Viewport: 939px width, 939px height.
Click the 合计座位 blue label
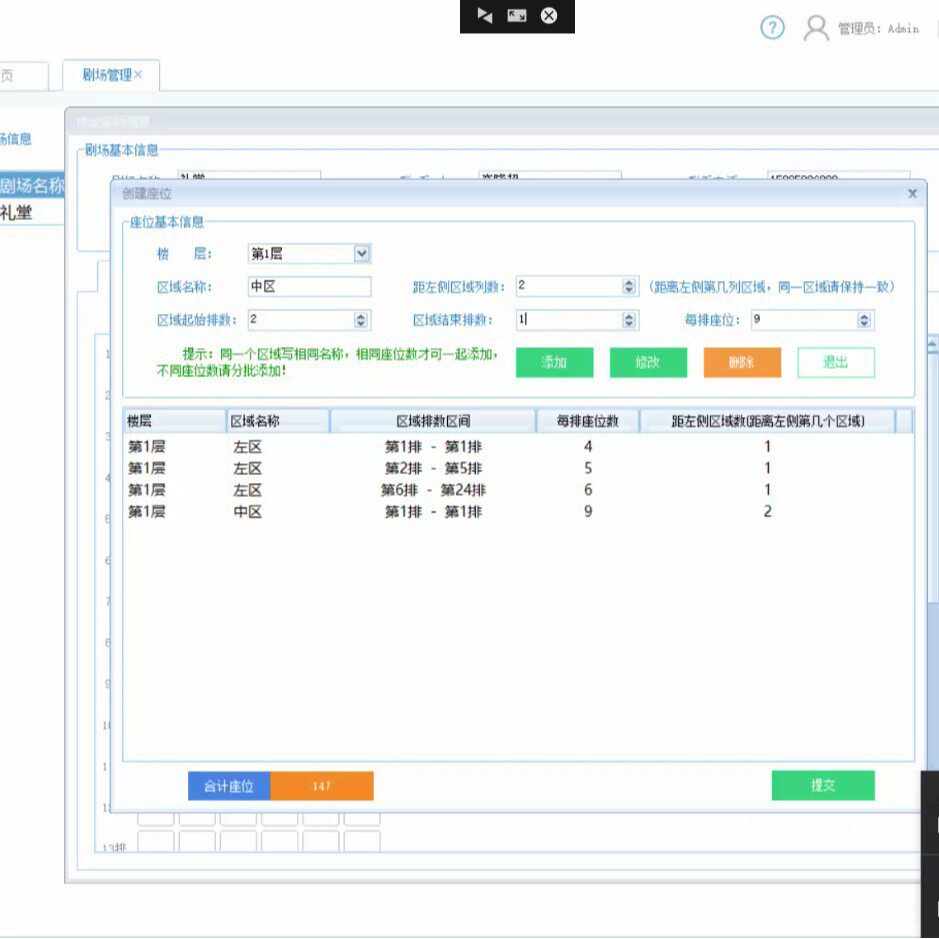point(229,786)
